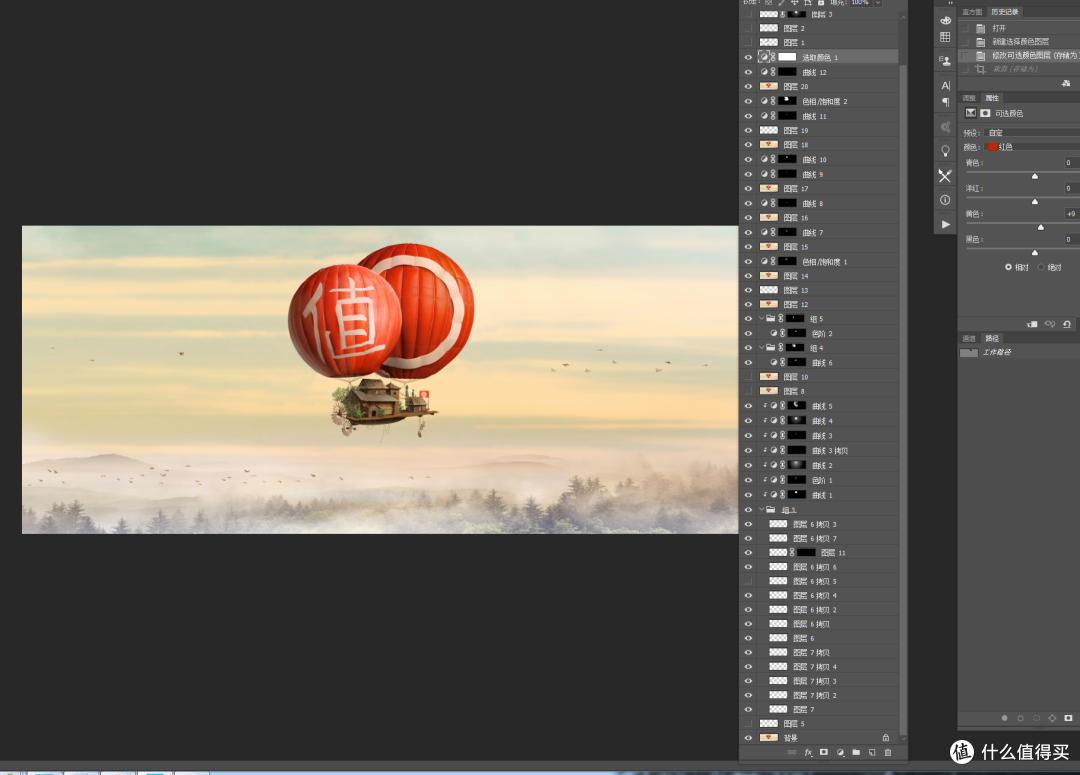Screen dimensions: 1080x775
Task: Click the mask thumbnail of 色相/饱和度 2
Action: click(x=787, y=101)
